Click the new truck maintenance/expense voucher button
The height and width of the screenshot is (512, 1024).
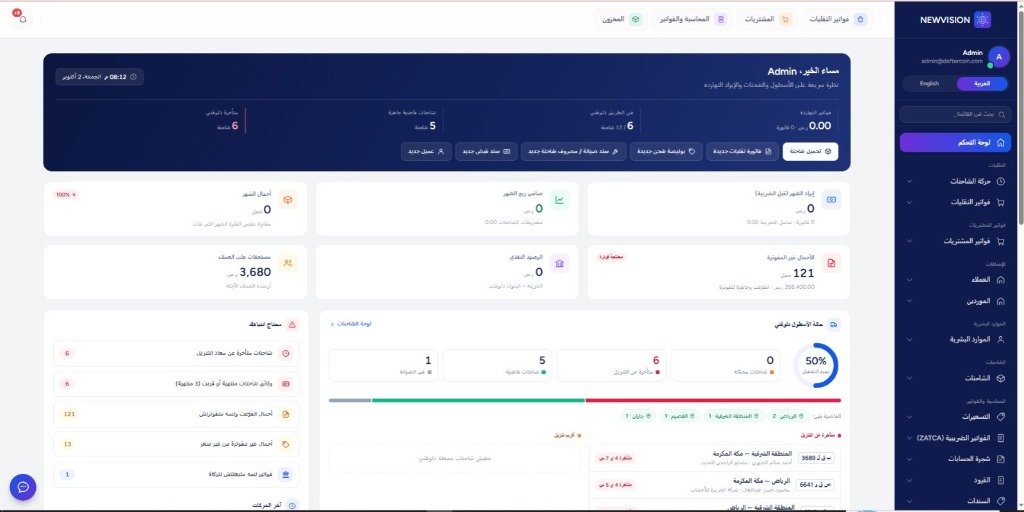pyautogui.click(x=573, y=152)
